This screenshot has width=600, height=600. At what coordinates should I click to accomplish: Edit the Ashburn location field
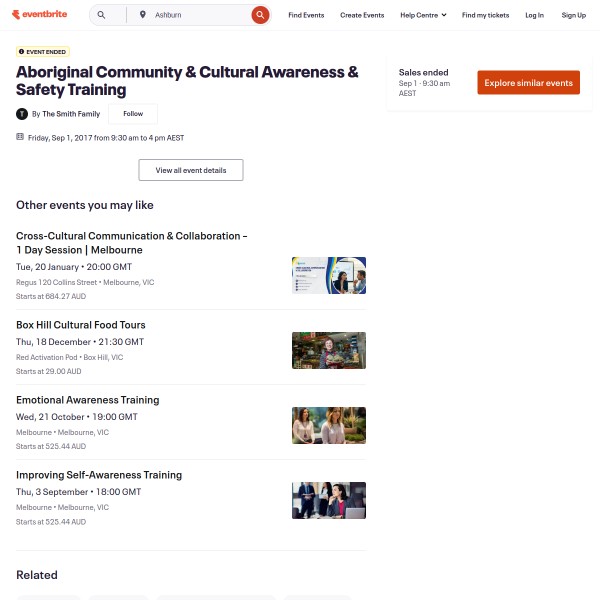coord(195,15)
